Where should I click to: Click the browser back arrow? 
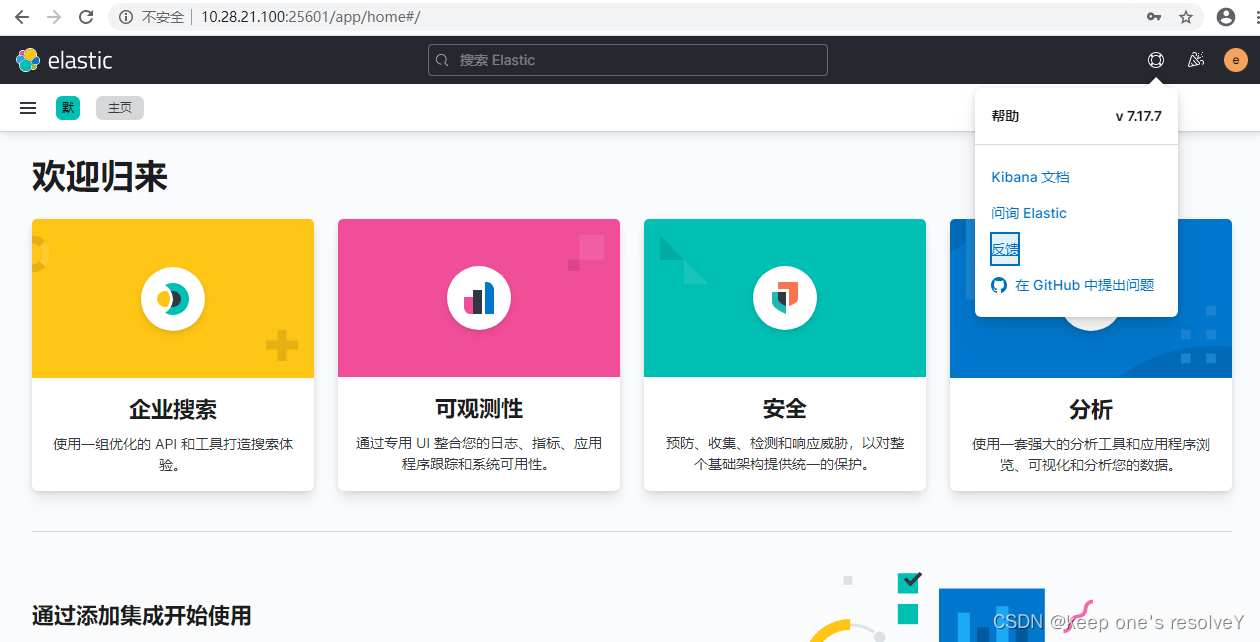[x=21, y=17]
